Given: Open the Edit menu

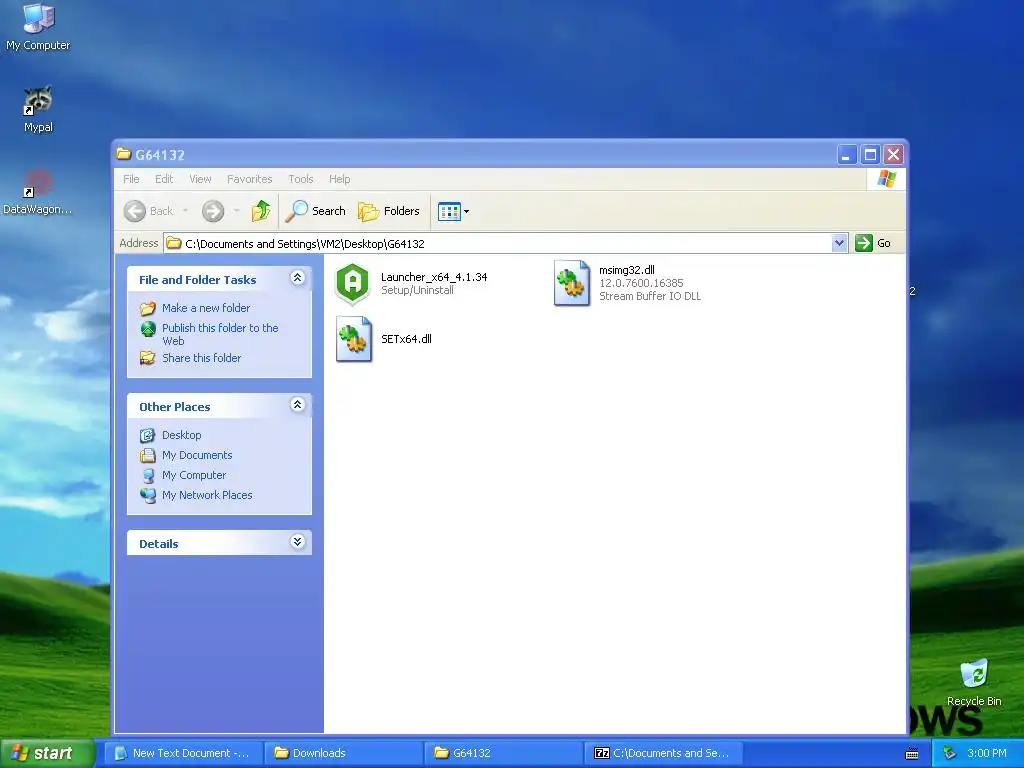Looking at the screenshot, I should point(164,179).
